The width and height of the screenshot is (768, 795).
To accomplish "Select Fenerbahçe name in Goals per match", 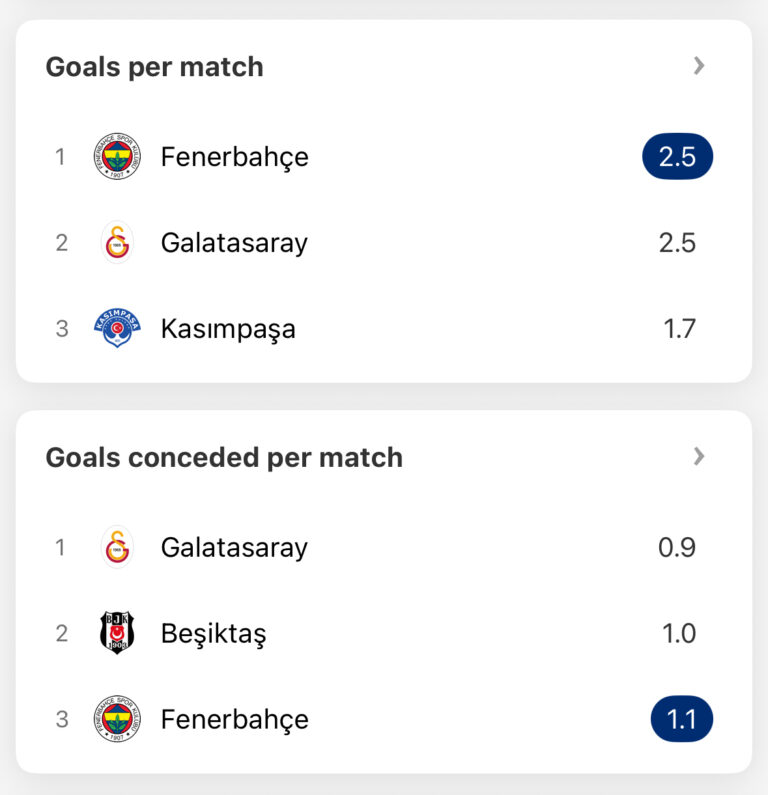I will coord(234,157).
